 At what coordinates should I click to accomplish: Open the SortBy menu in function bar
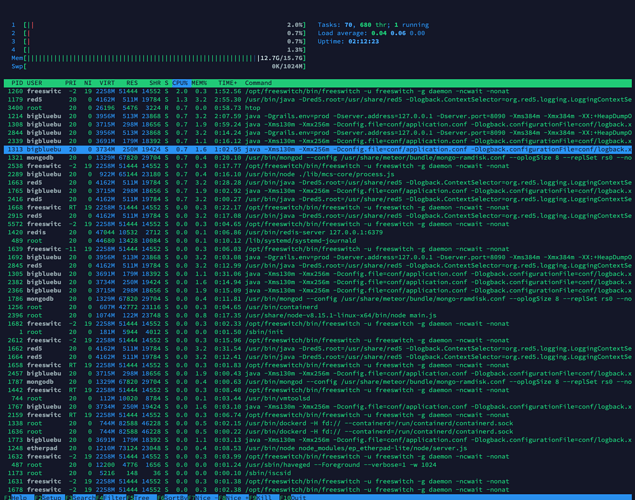coord(173,497)
